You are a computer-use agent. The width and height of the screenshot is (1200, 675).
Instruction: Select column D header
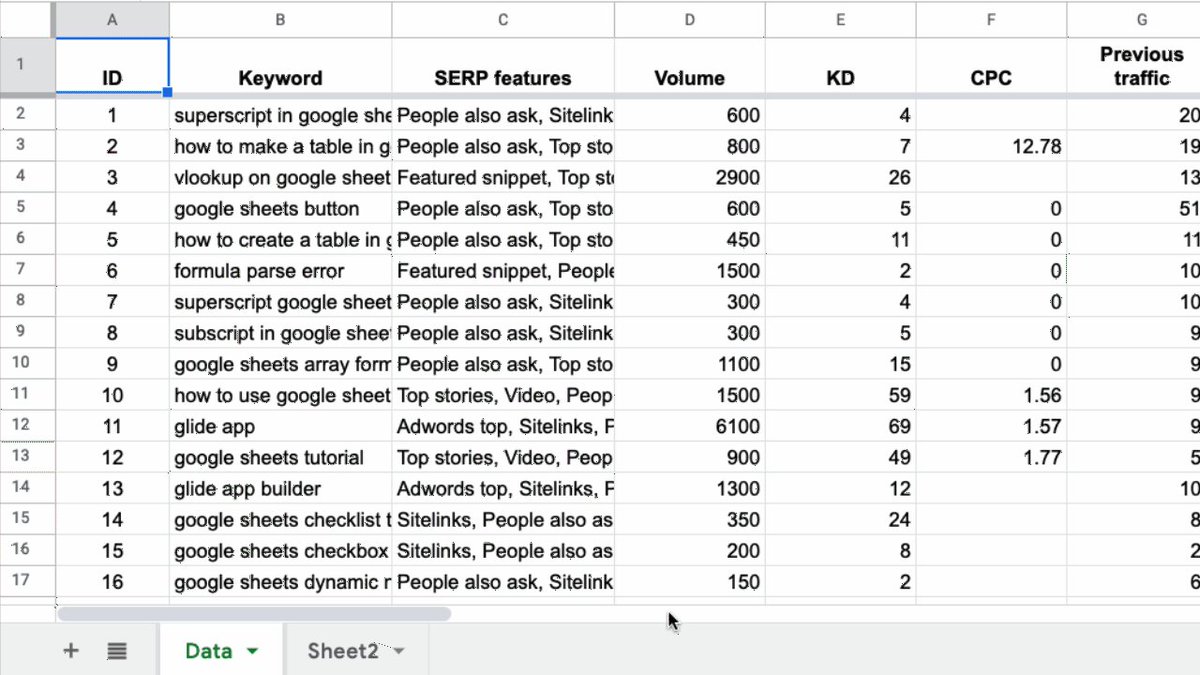(690, 19)
